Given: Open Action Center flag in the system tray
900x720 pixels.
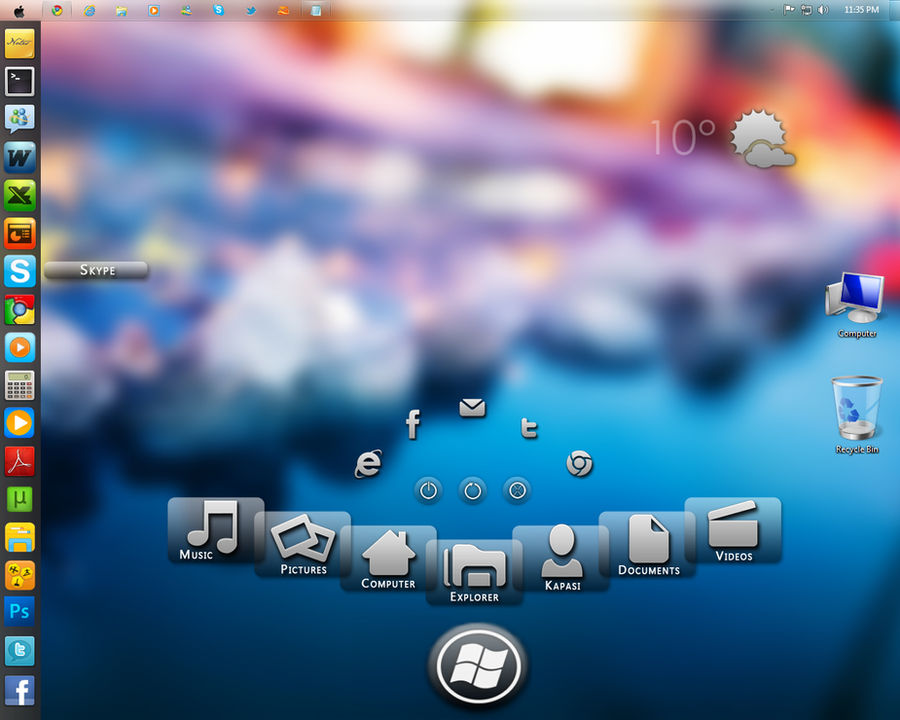Looking at the screenshot, I should tap(789, 10).
